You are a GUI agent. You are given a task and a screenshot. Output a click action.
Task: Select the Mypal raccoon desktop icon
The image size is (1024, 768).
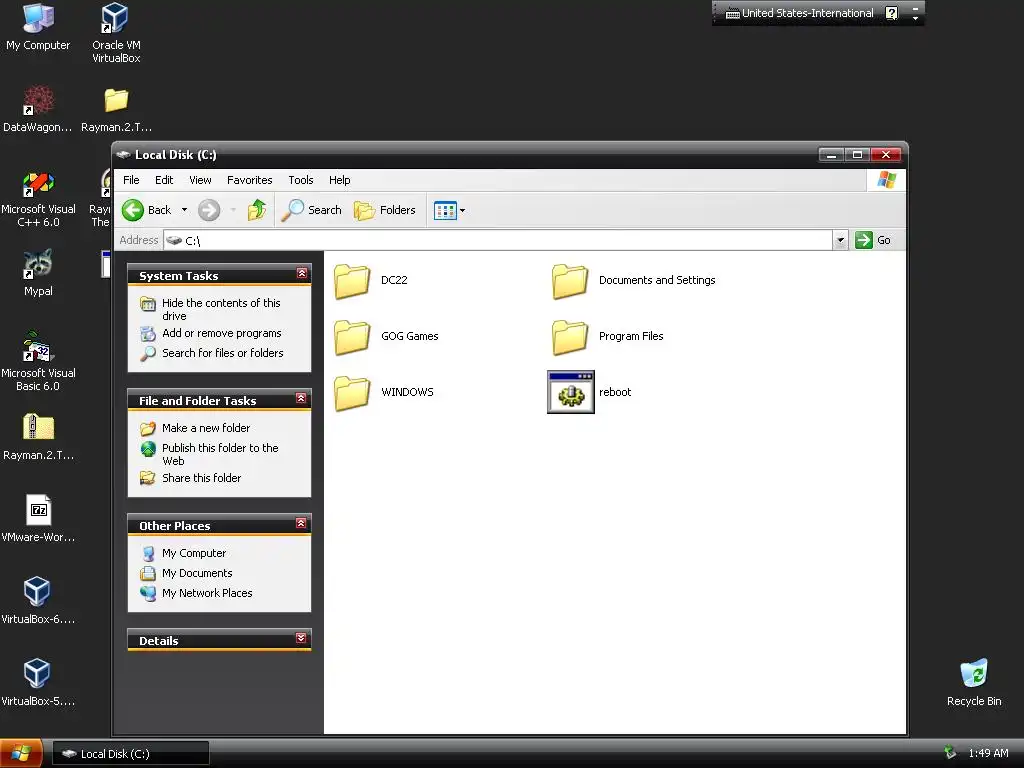(x=38, y=273)
